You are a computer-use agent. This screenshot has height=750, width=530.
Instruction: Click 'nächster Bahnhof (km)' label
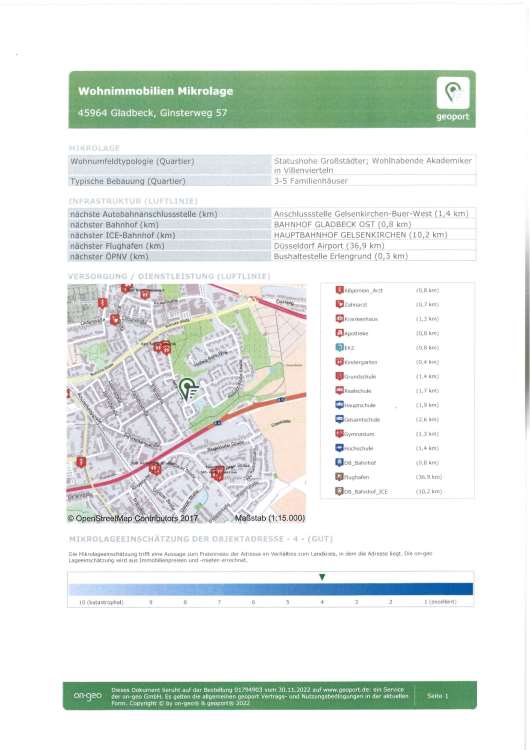click(x=114, y=224)
